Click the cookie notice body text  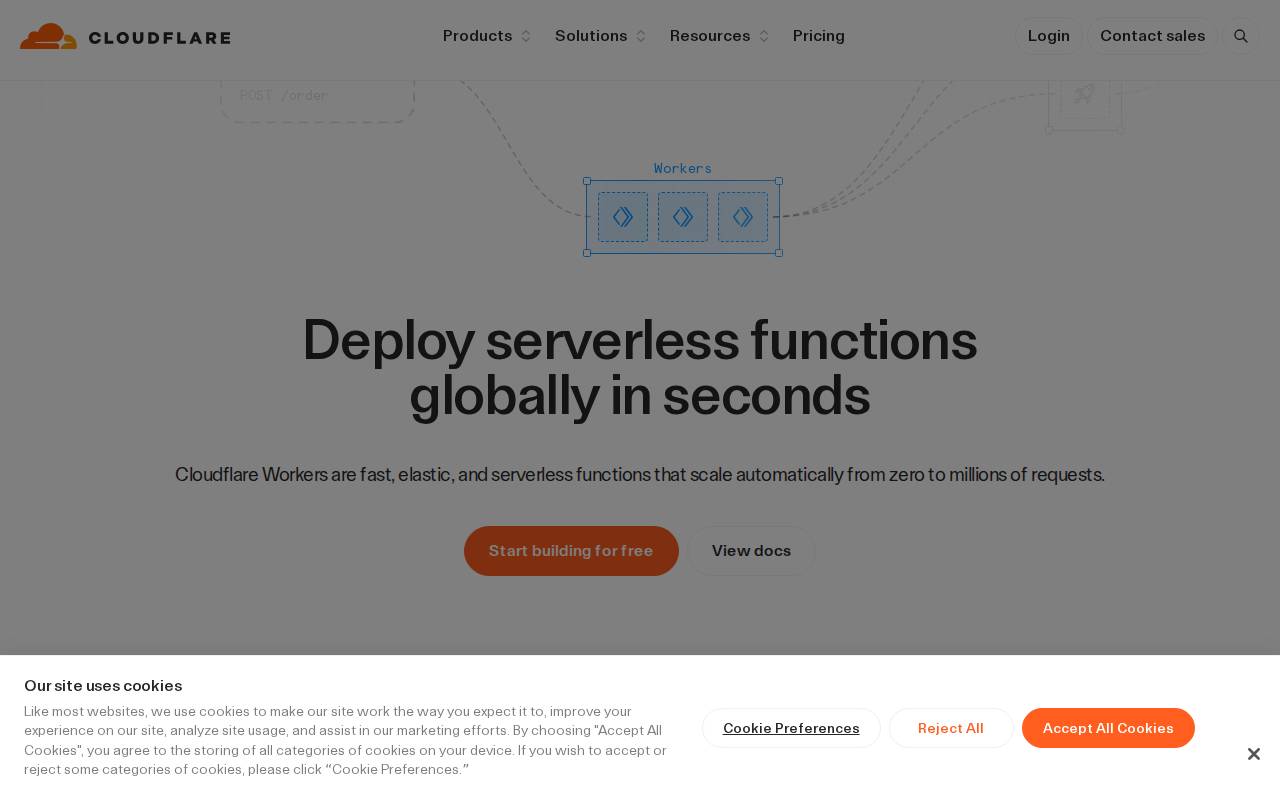(346, 740)
